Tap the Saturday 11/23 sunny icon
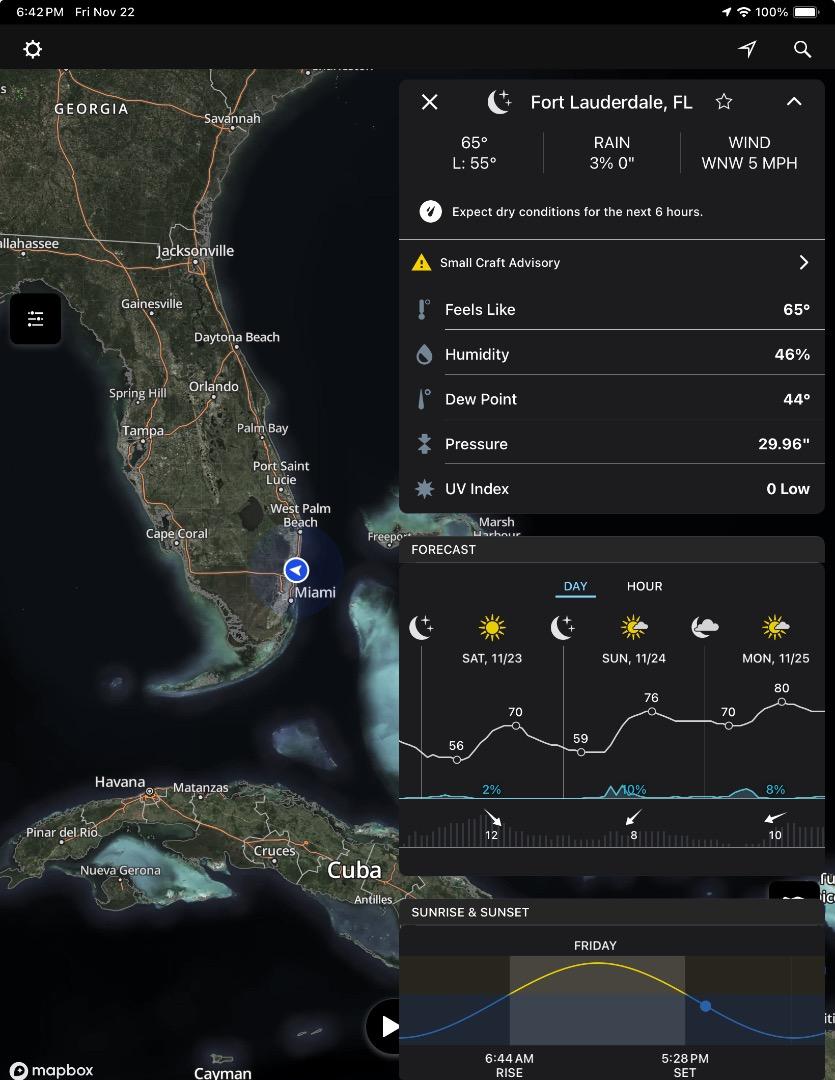 [x=491, y=628]
